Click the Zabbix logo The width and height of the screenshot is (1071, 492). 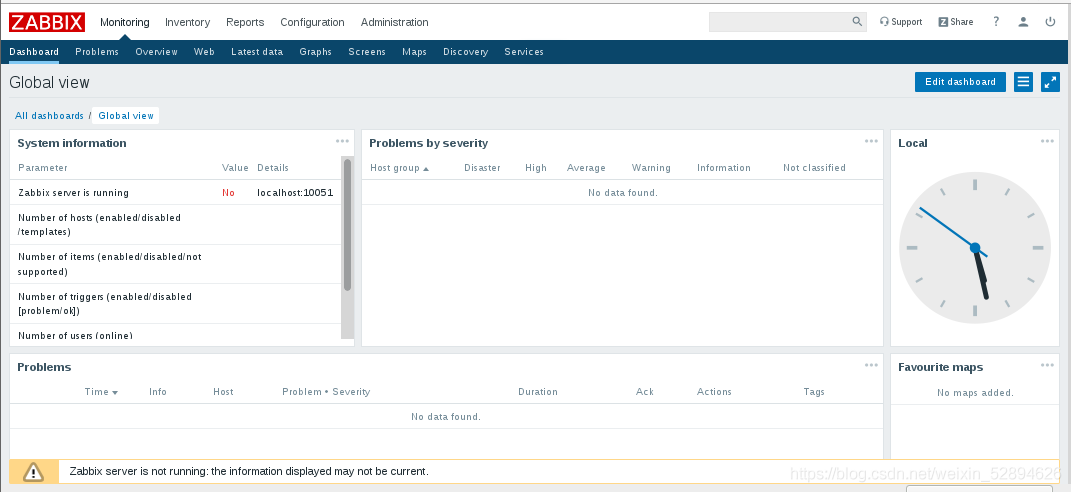coord(47,22)
